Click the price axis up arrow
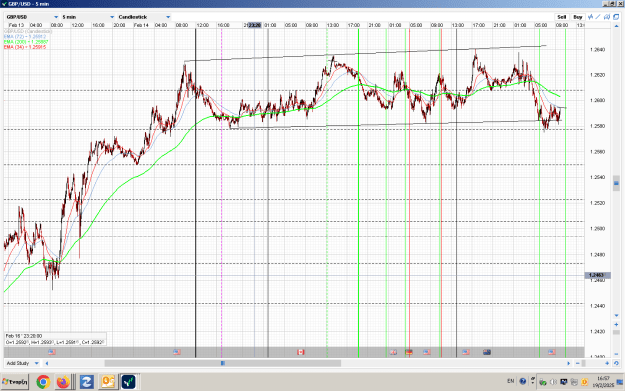 (x=617, y=26)
